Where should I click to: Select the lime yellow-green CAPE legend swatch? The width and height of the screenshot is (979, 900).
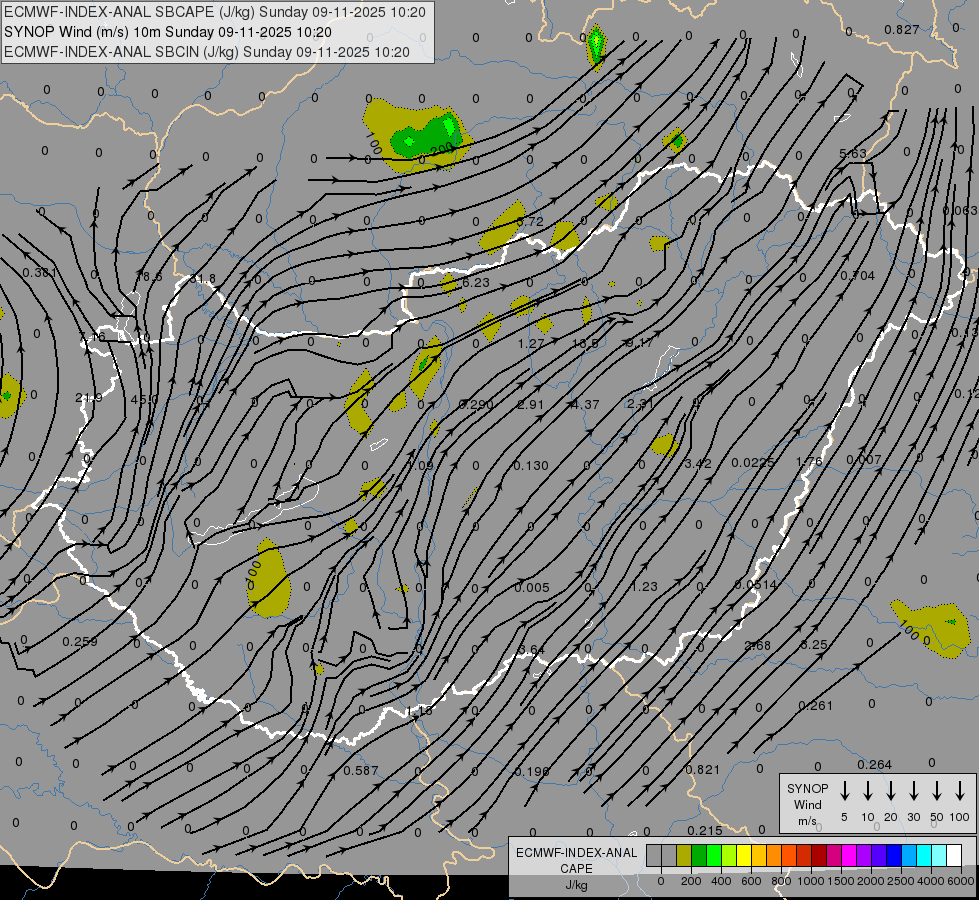click(x=729, y=855)
